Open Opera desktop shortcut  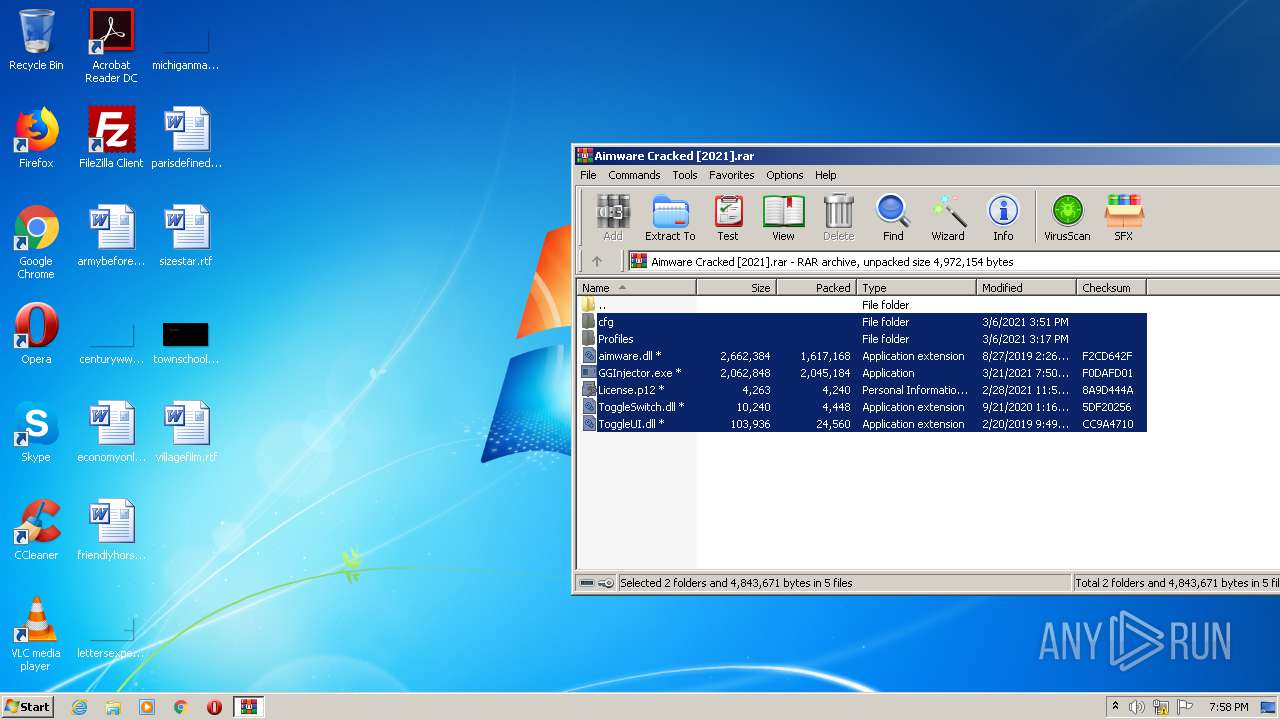pos(36,334)
